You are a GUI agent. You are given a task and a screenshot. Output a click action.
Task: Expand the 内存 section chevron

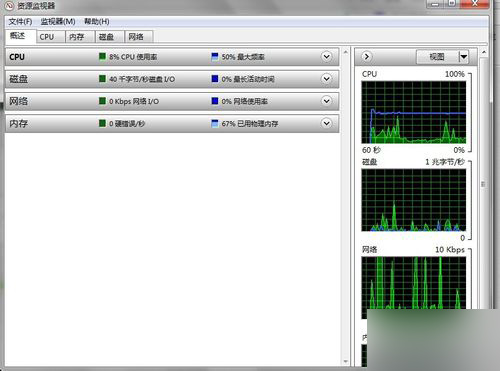click(327, 123)
